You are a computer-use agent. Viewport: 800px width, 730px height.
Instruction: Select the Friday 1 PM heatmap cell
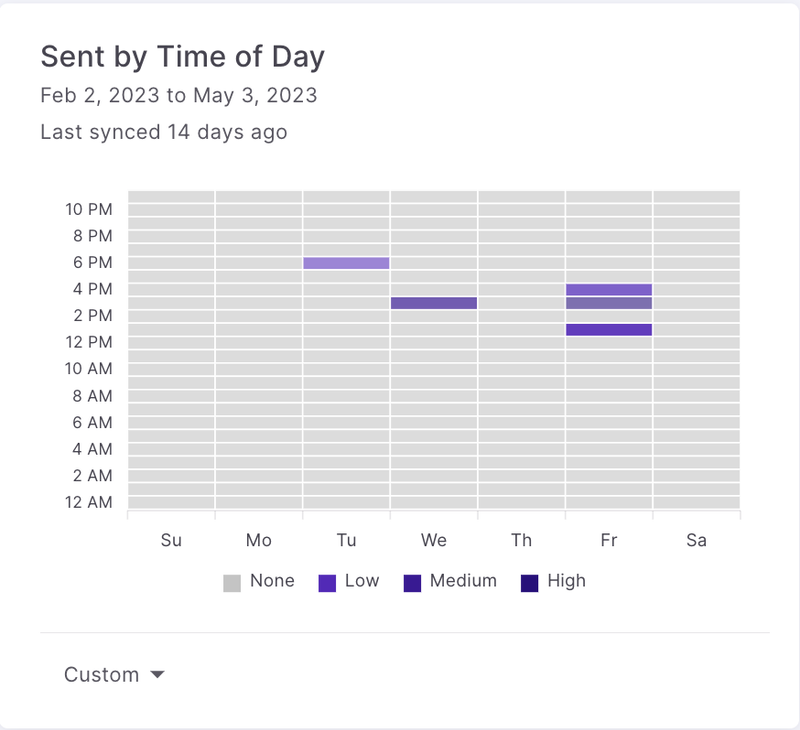(609, 329)
